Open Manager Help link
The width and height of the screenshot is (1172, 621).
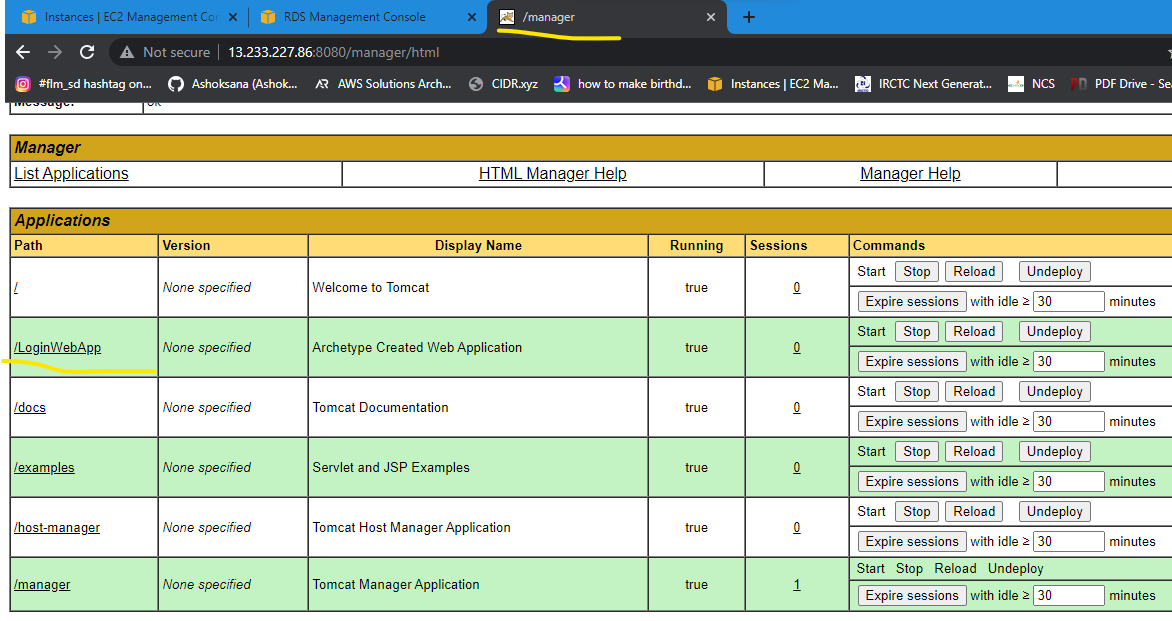910,173
